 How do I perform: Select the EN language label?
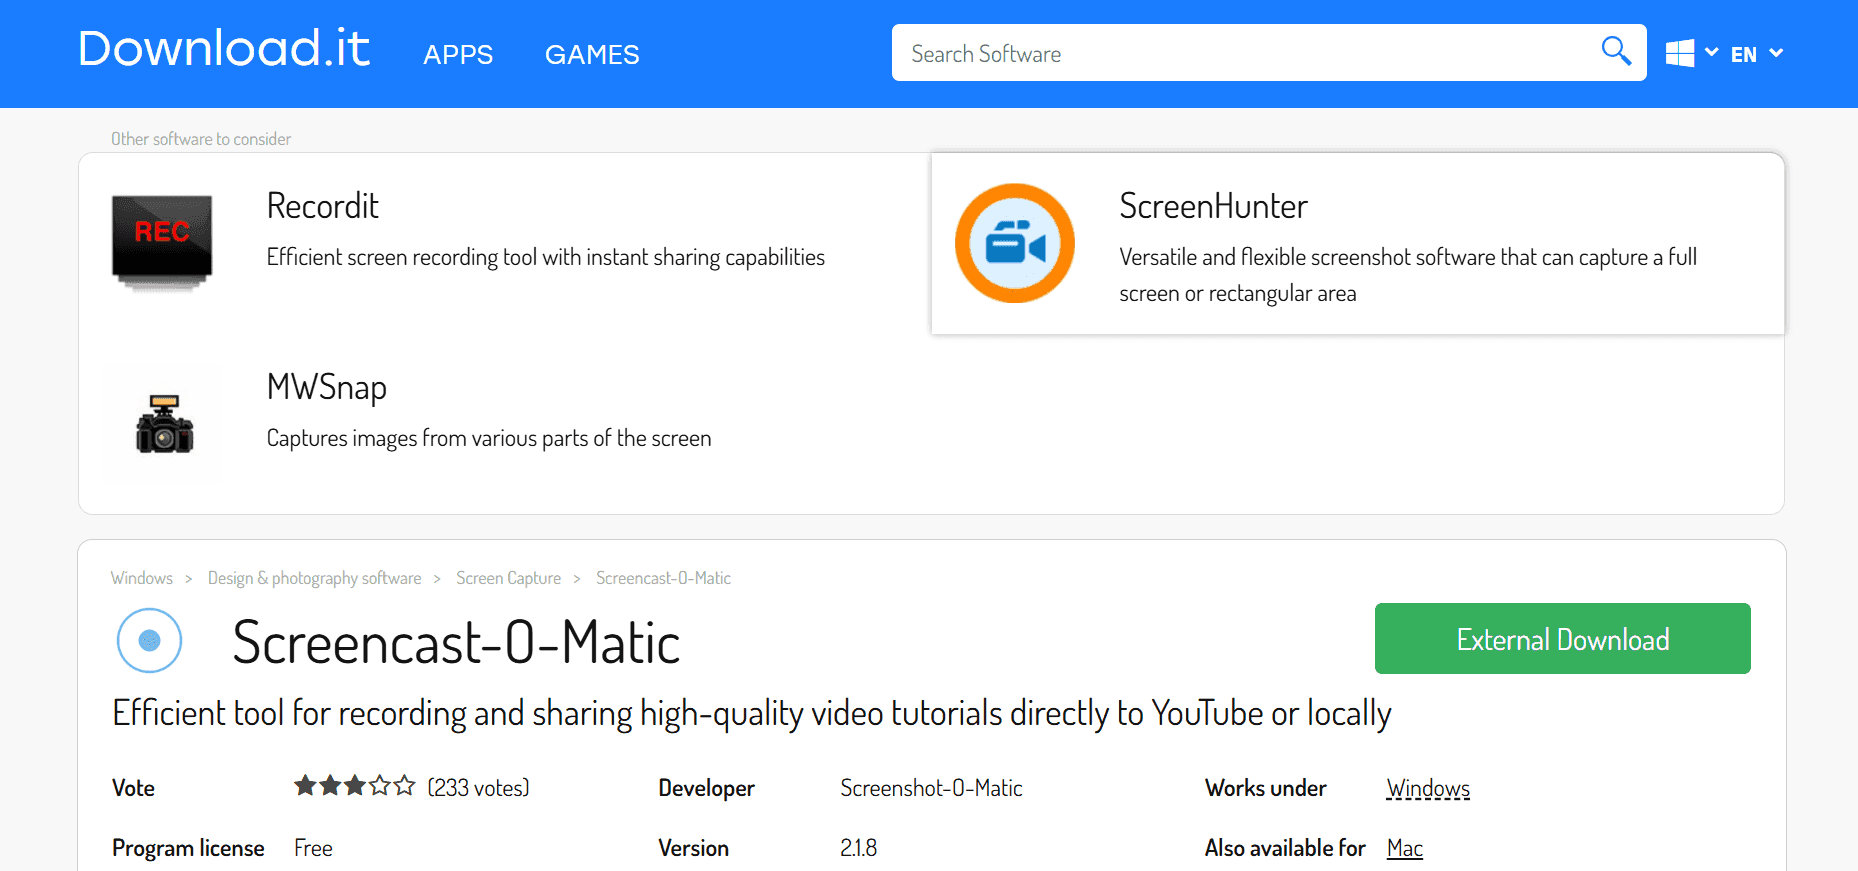tap(1744, 55)
